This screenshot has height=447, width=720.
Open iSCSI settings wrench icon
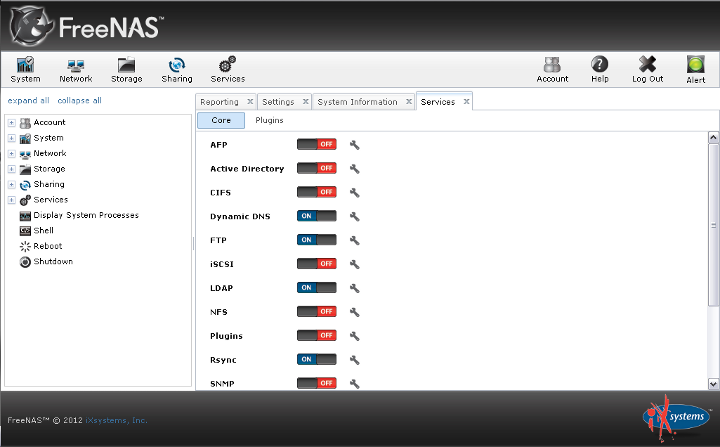(354, 264)
